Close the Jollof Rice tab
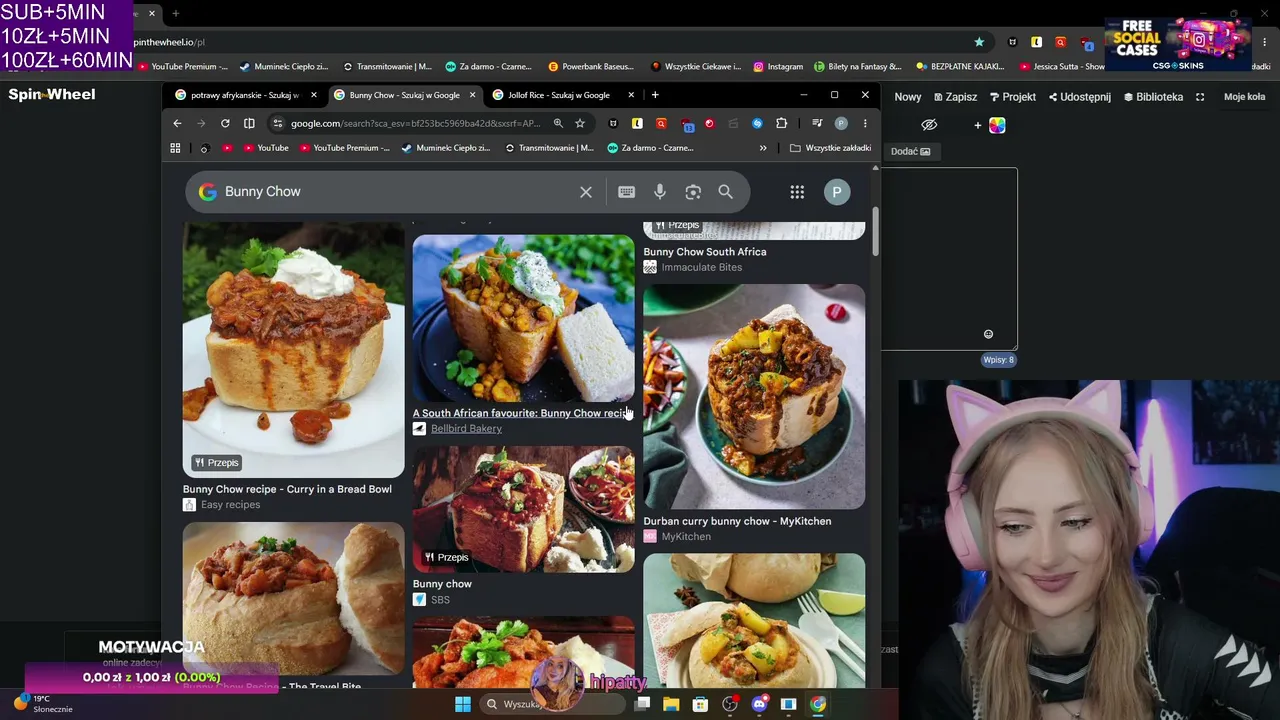The image size is (1280, 720). [631, 95]
